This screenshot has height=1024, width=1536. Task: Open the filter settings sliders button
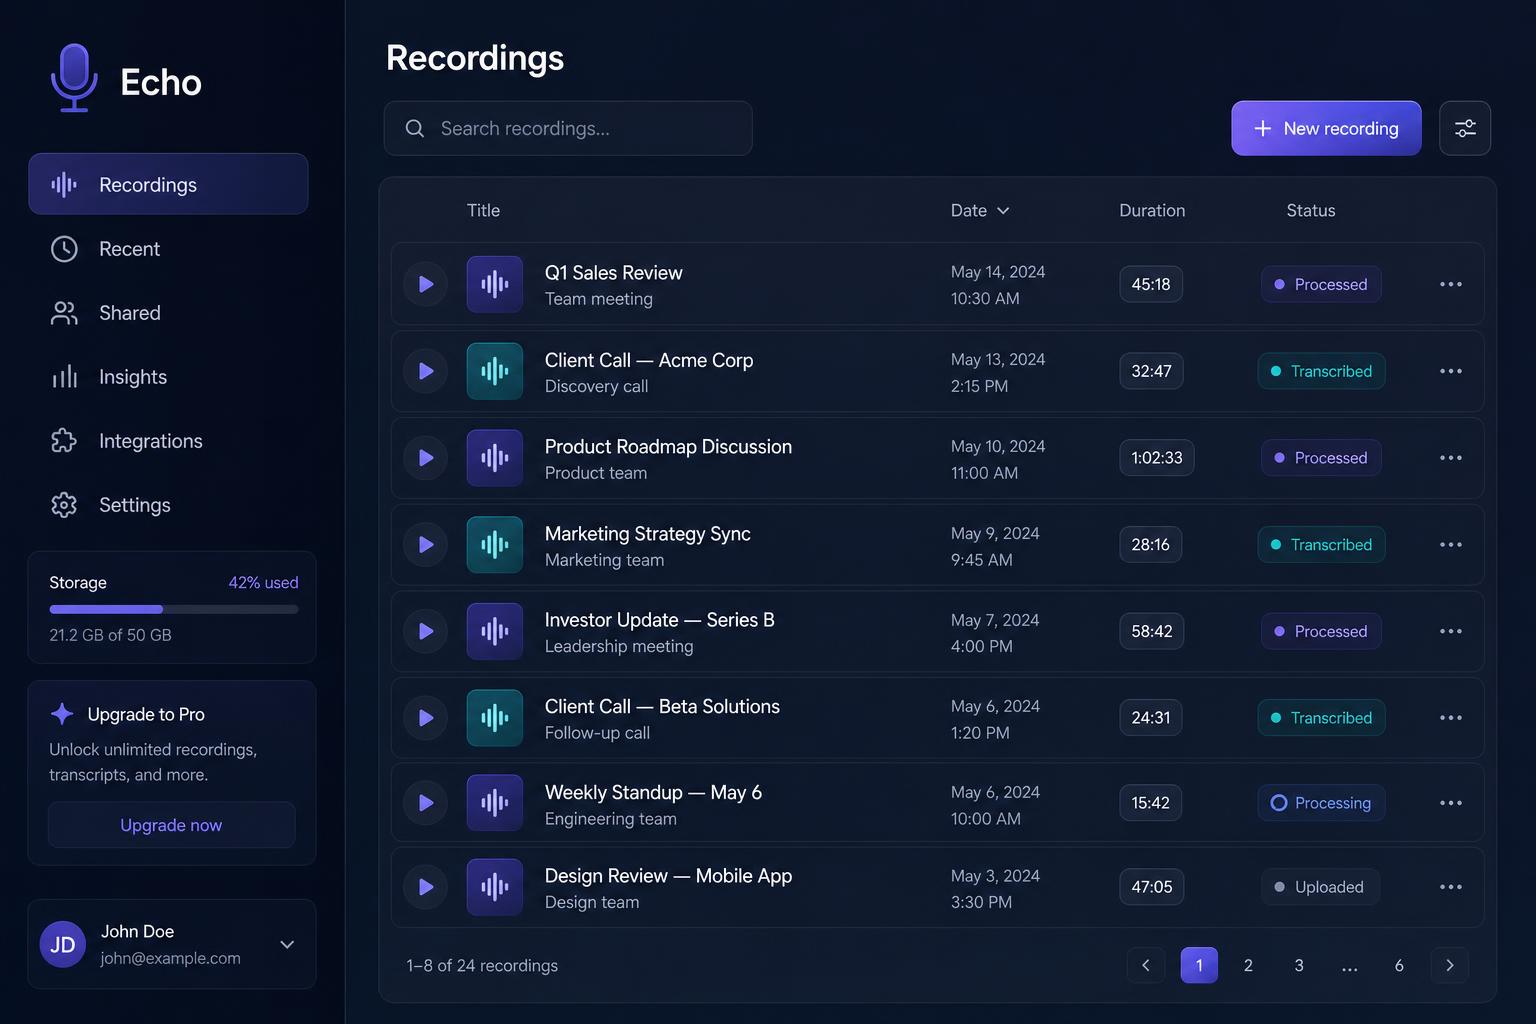pyautogui.click(x=1465, y=128)
